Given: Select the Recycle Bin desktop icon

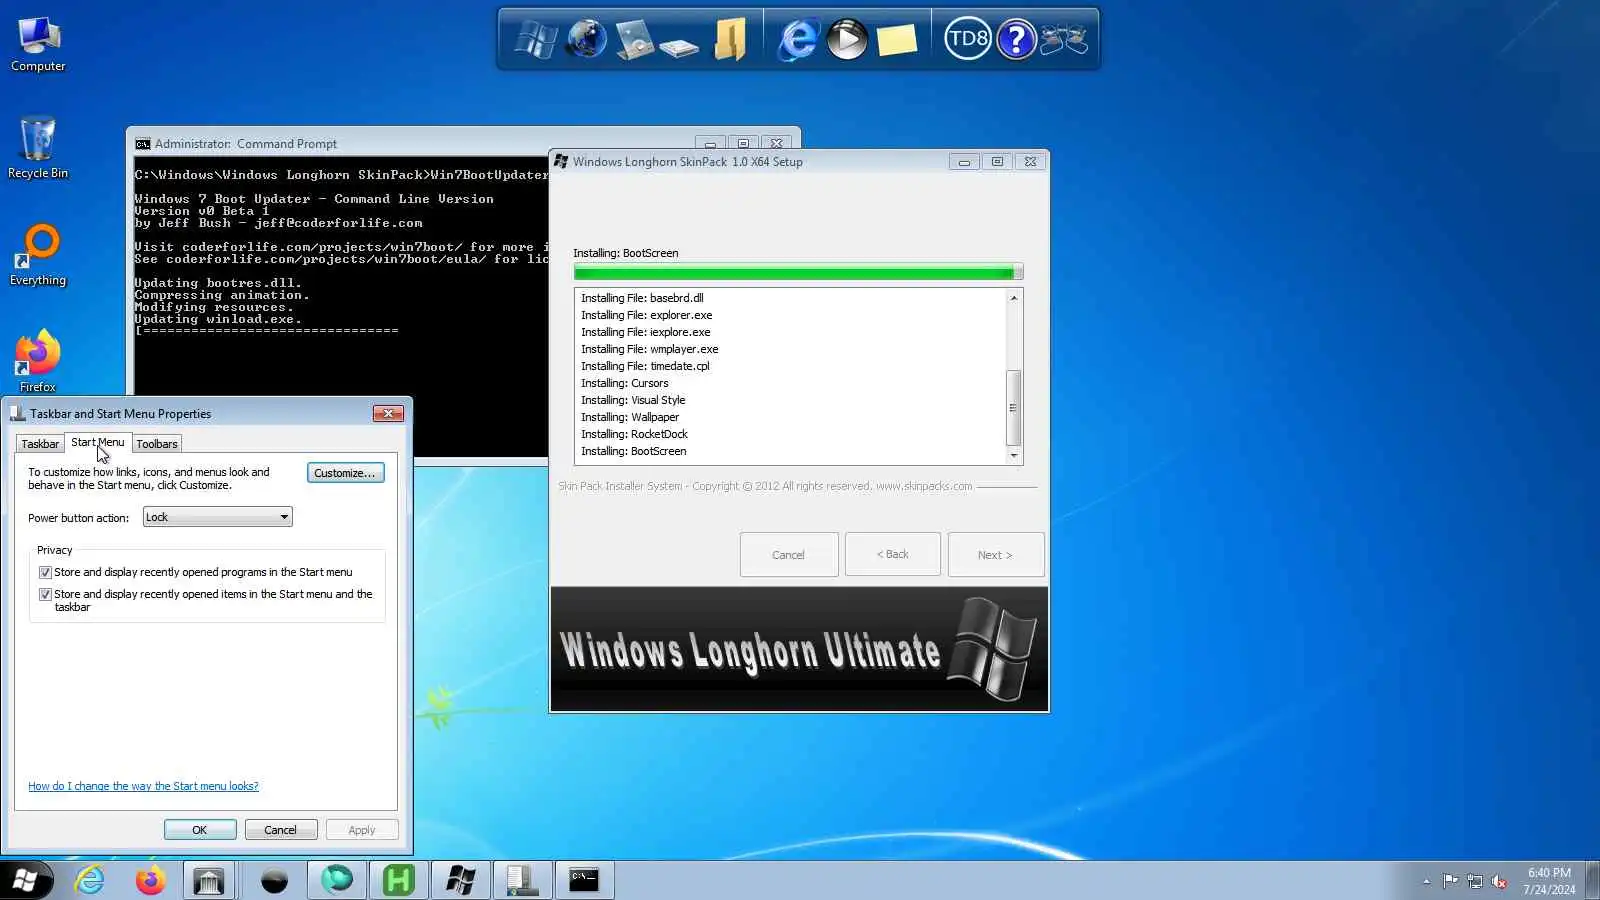Looking at the screenshot, I should pos(38,148).
